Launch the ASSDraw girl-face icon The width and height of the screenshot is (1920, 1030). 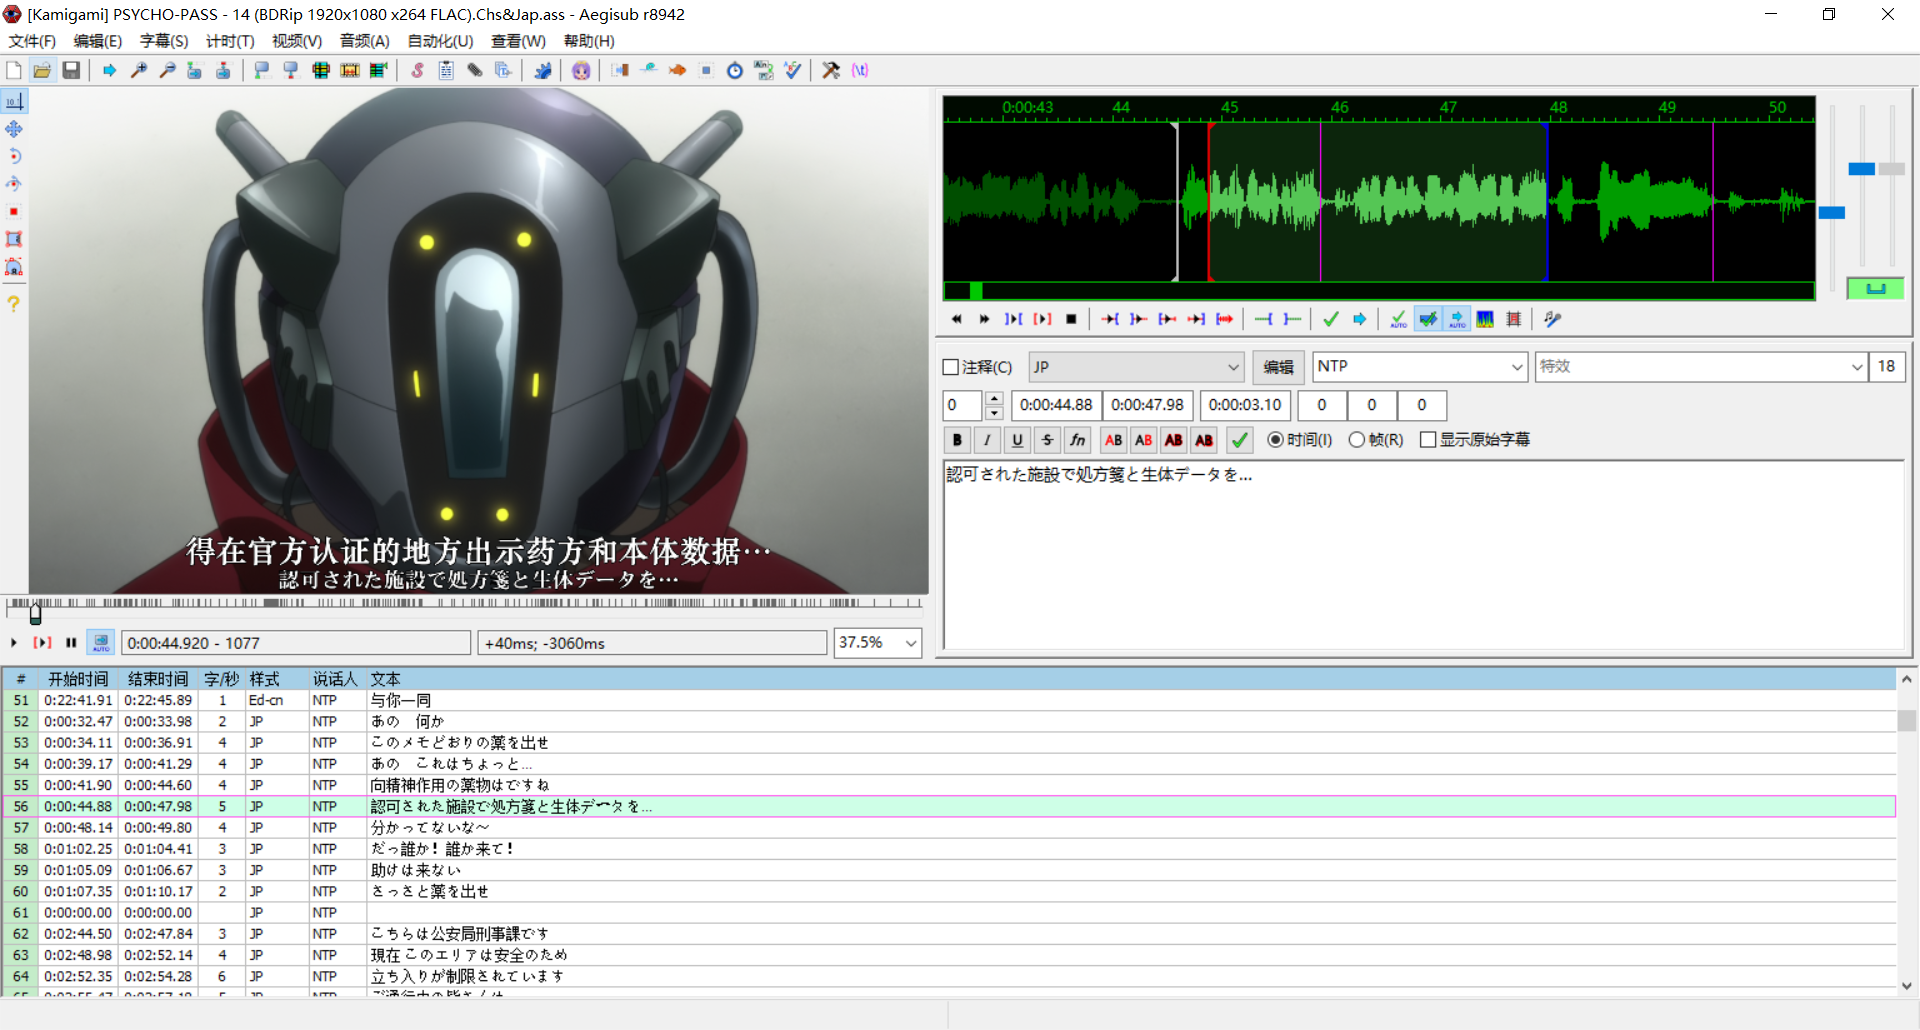[x=581, y=70]
